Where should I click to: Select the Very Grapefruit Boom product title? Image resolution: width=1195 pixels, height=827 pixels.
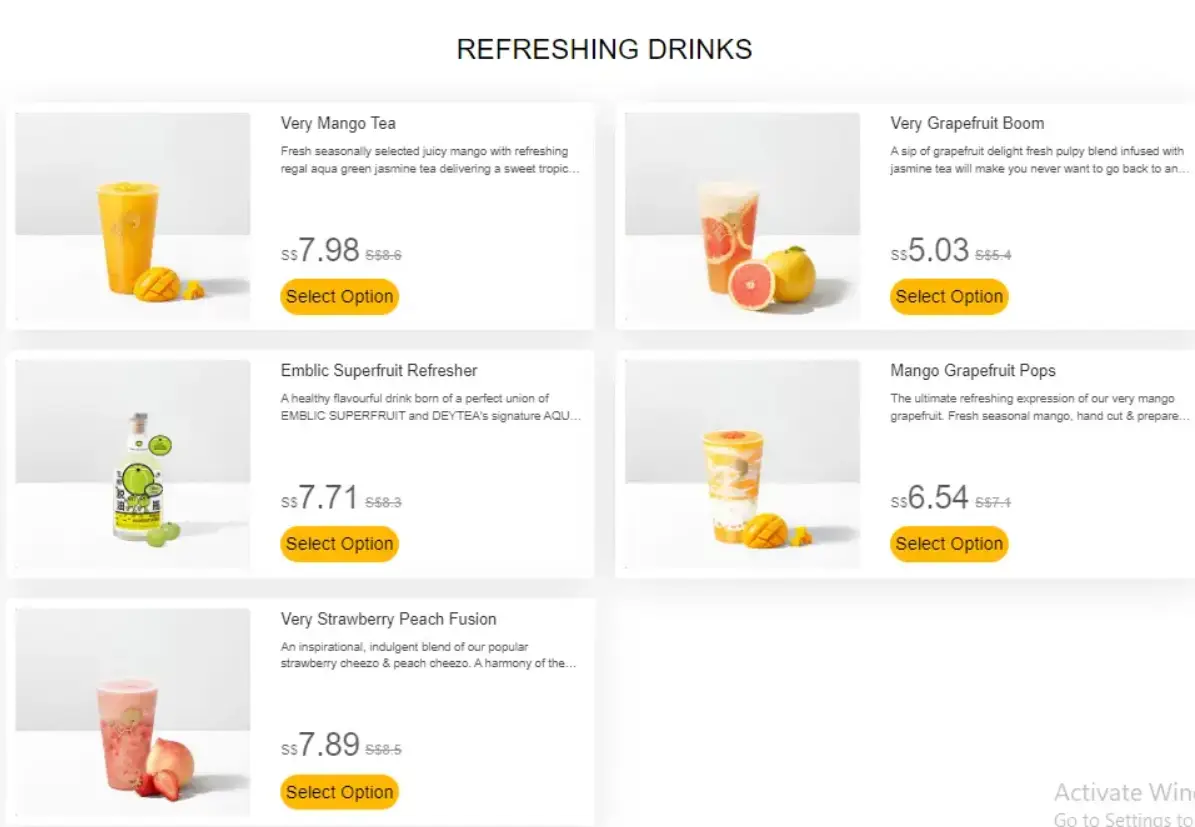point(966,123)
